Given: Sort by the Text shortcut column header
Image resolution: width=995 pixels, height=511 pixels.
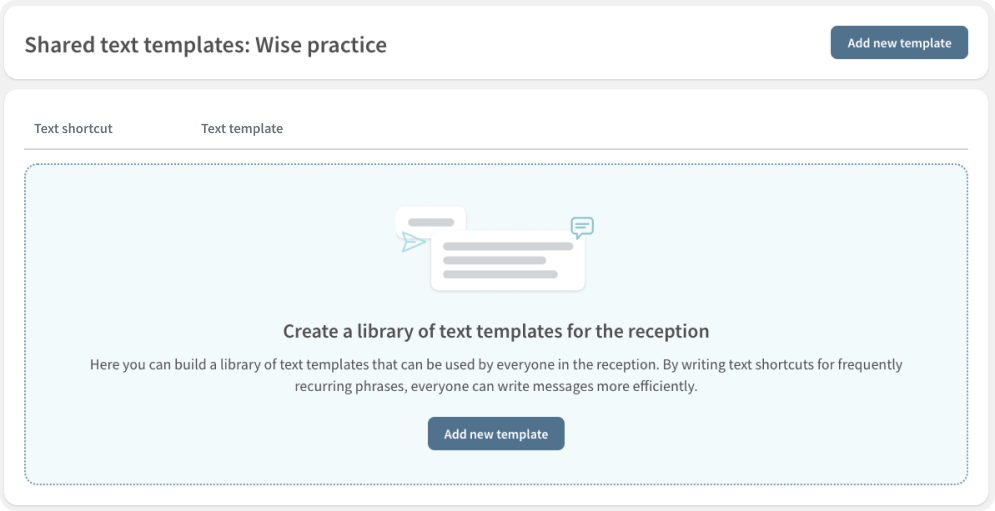Looking at the screenshot, I should (x=73, y=128).
